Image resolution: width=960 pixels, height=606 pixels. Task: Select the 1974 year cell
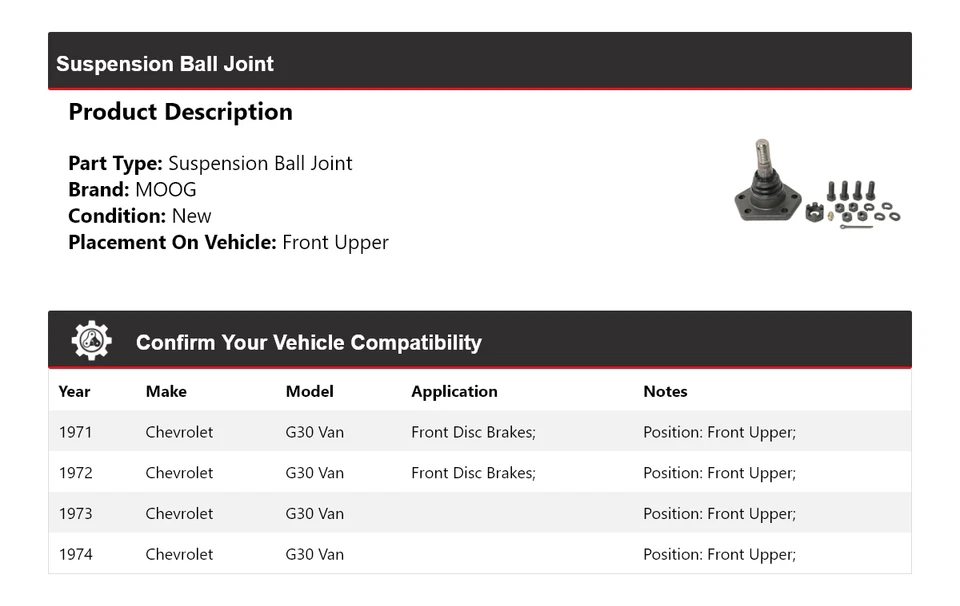(76, 554)
